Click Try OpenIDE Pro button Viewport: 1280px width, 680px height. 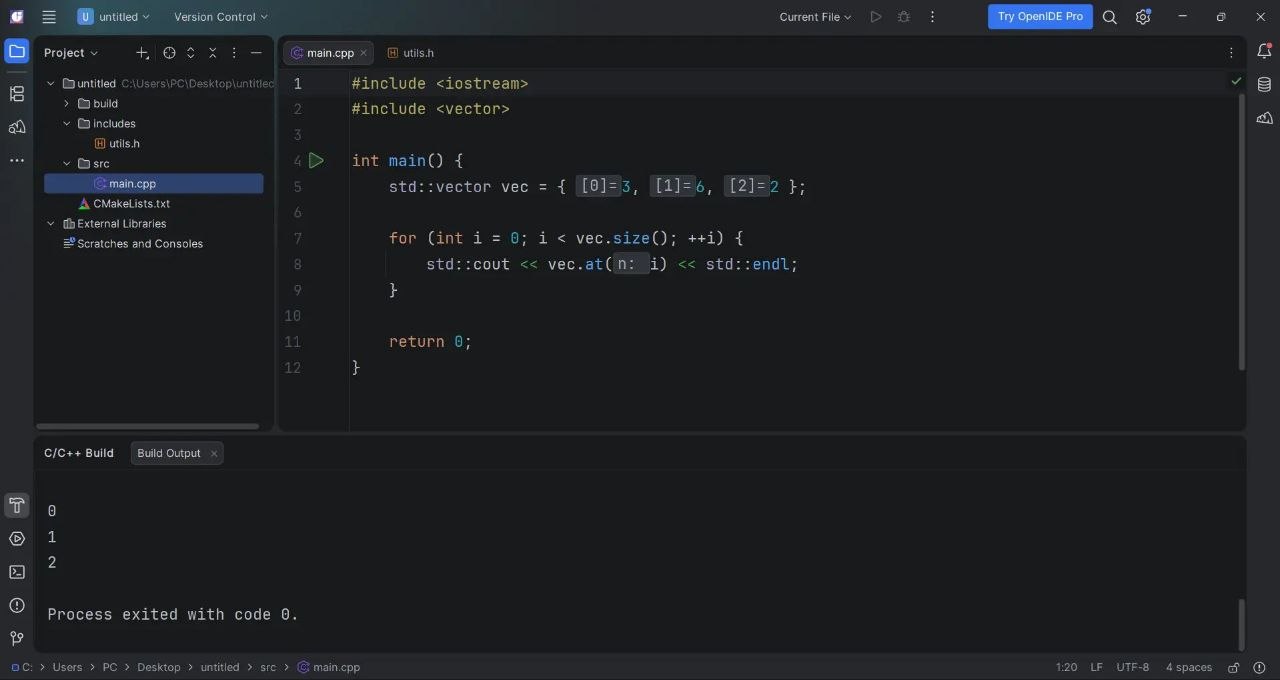1040,17
